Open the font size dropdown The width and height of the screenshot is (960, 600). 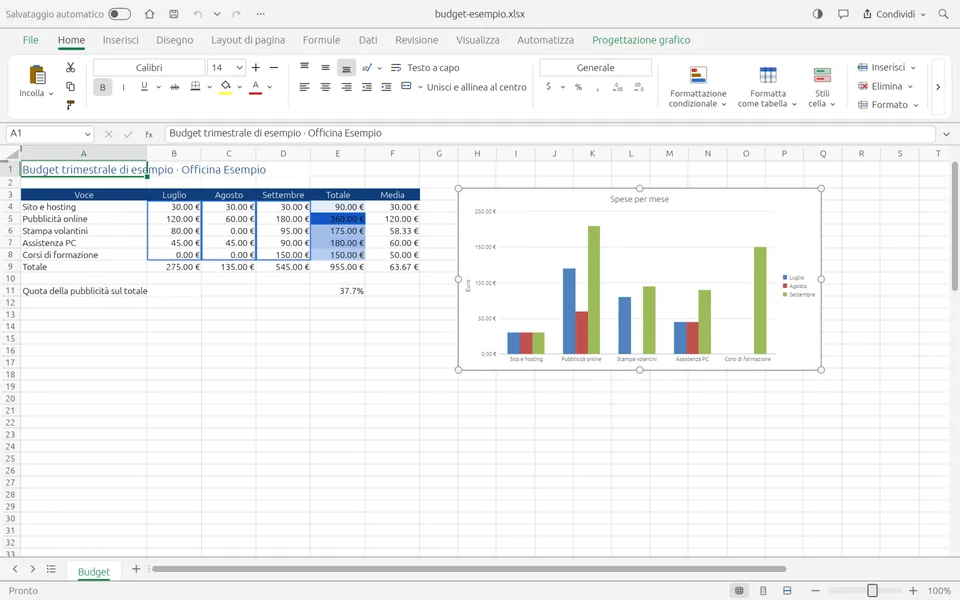(239, 67)
